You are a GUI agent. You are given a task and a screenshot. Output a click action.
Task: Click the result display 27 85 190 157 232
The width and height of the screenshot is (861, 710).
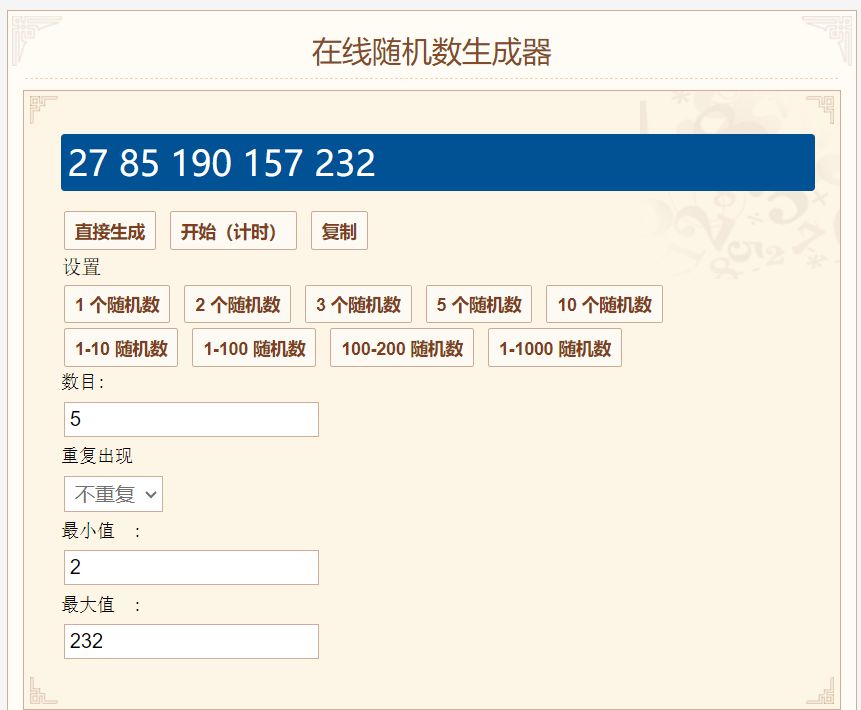tap(438, 163)
